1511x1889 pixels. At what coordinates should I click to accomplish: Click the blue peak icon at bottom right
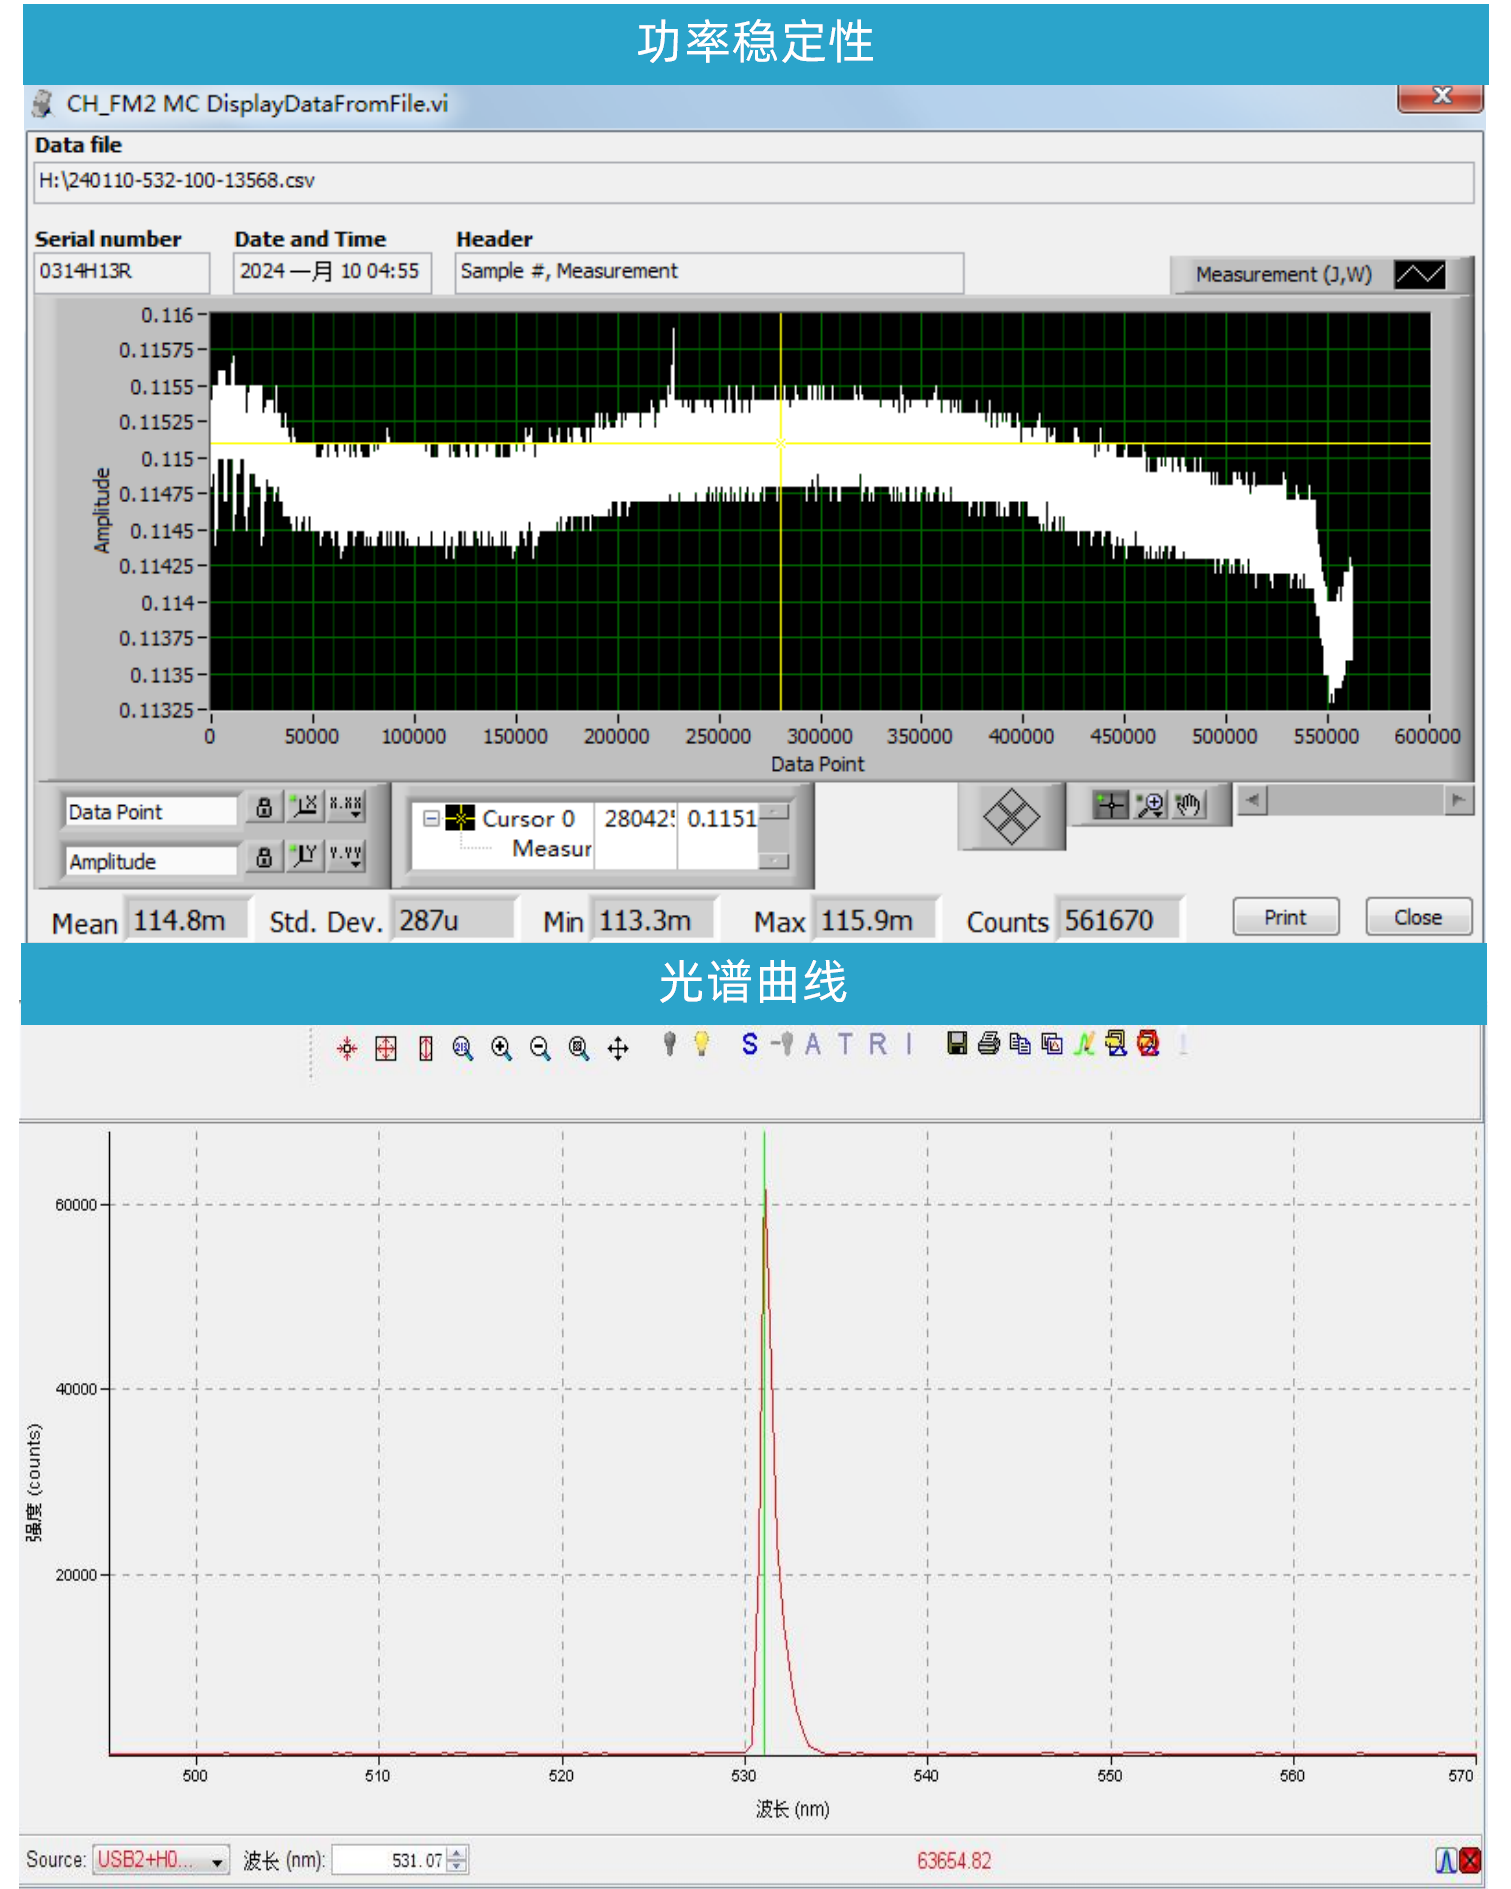click(x=1446, y=1860)
